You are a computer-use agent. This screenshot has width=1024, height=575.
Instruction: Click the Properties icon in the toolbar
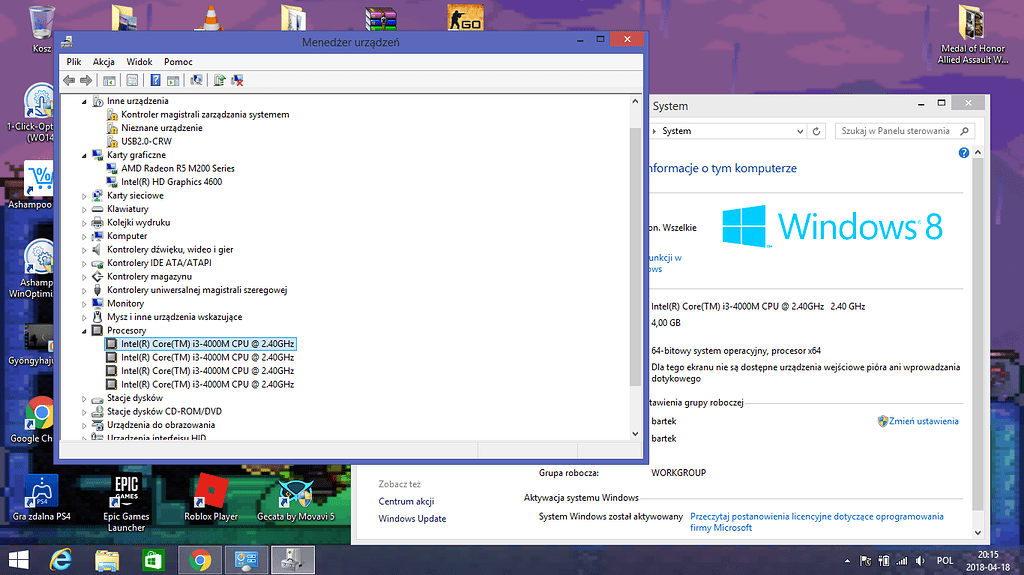coord(130,80)
